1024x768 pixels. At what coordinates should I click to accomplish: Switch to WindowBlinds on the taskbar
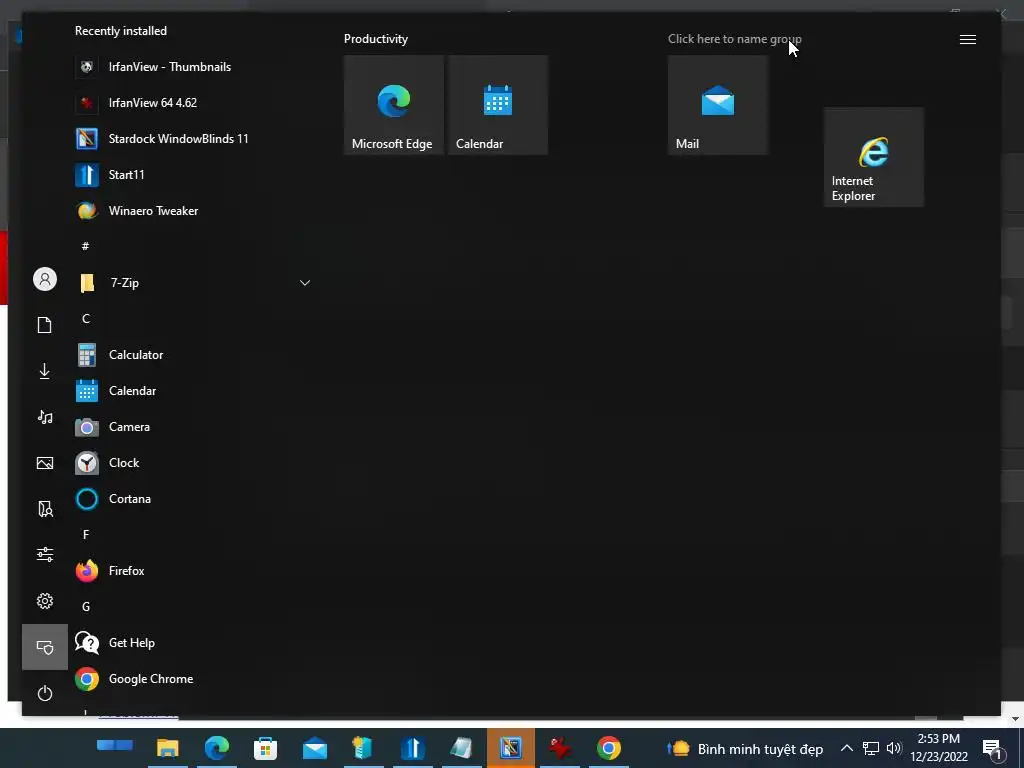(511, 748)
